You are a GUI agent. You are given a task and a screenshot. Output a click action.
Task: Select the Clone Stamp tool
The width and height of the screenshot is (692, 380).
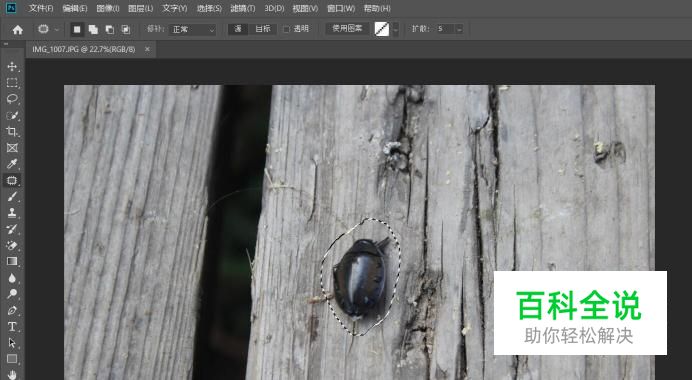12,213
